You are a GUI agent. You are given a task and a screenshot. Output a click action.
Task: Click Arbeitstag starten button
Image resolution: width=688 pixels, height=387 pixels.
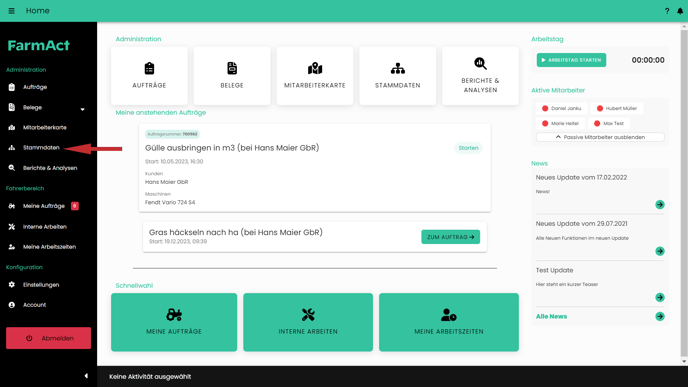point(571,60)
